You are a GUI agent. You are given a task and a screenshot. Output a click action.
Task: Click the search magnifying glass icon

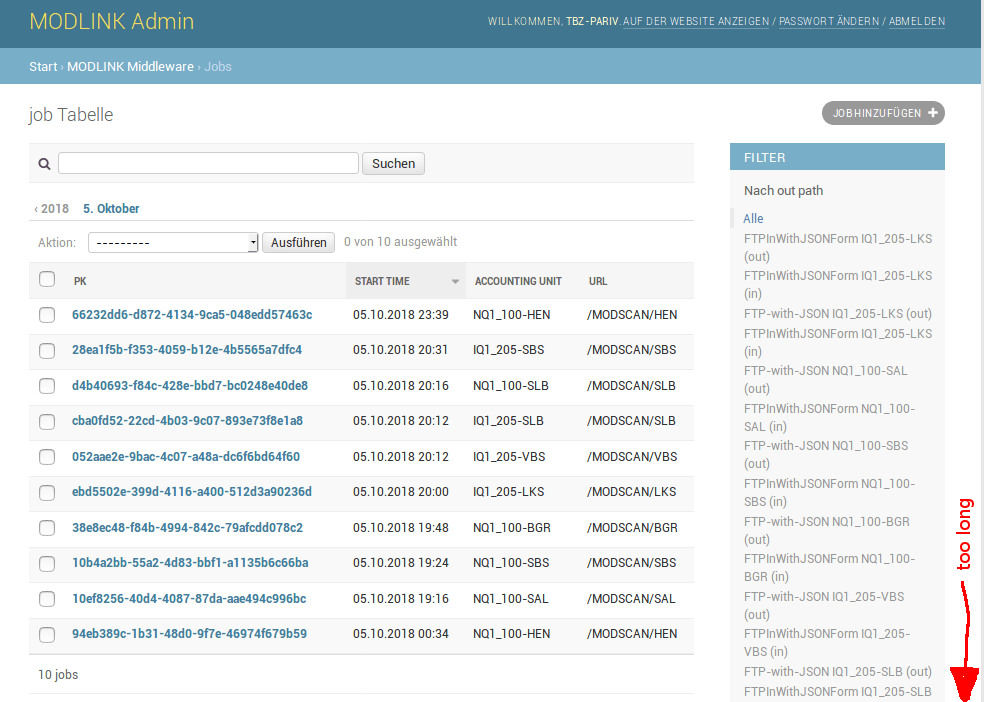pos(44,162)
